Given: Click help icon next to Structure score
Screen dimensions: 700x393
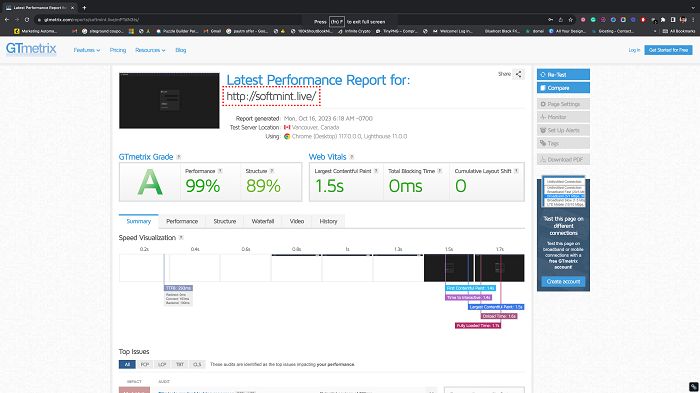Looking at the screenshot, I should (x=271, y=171).
